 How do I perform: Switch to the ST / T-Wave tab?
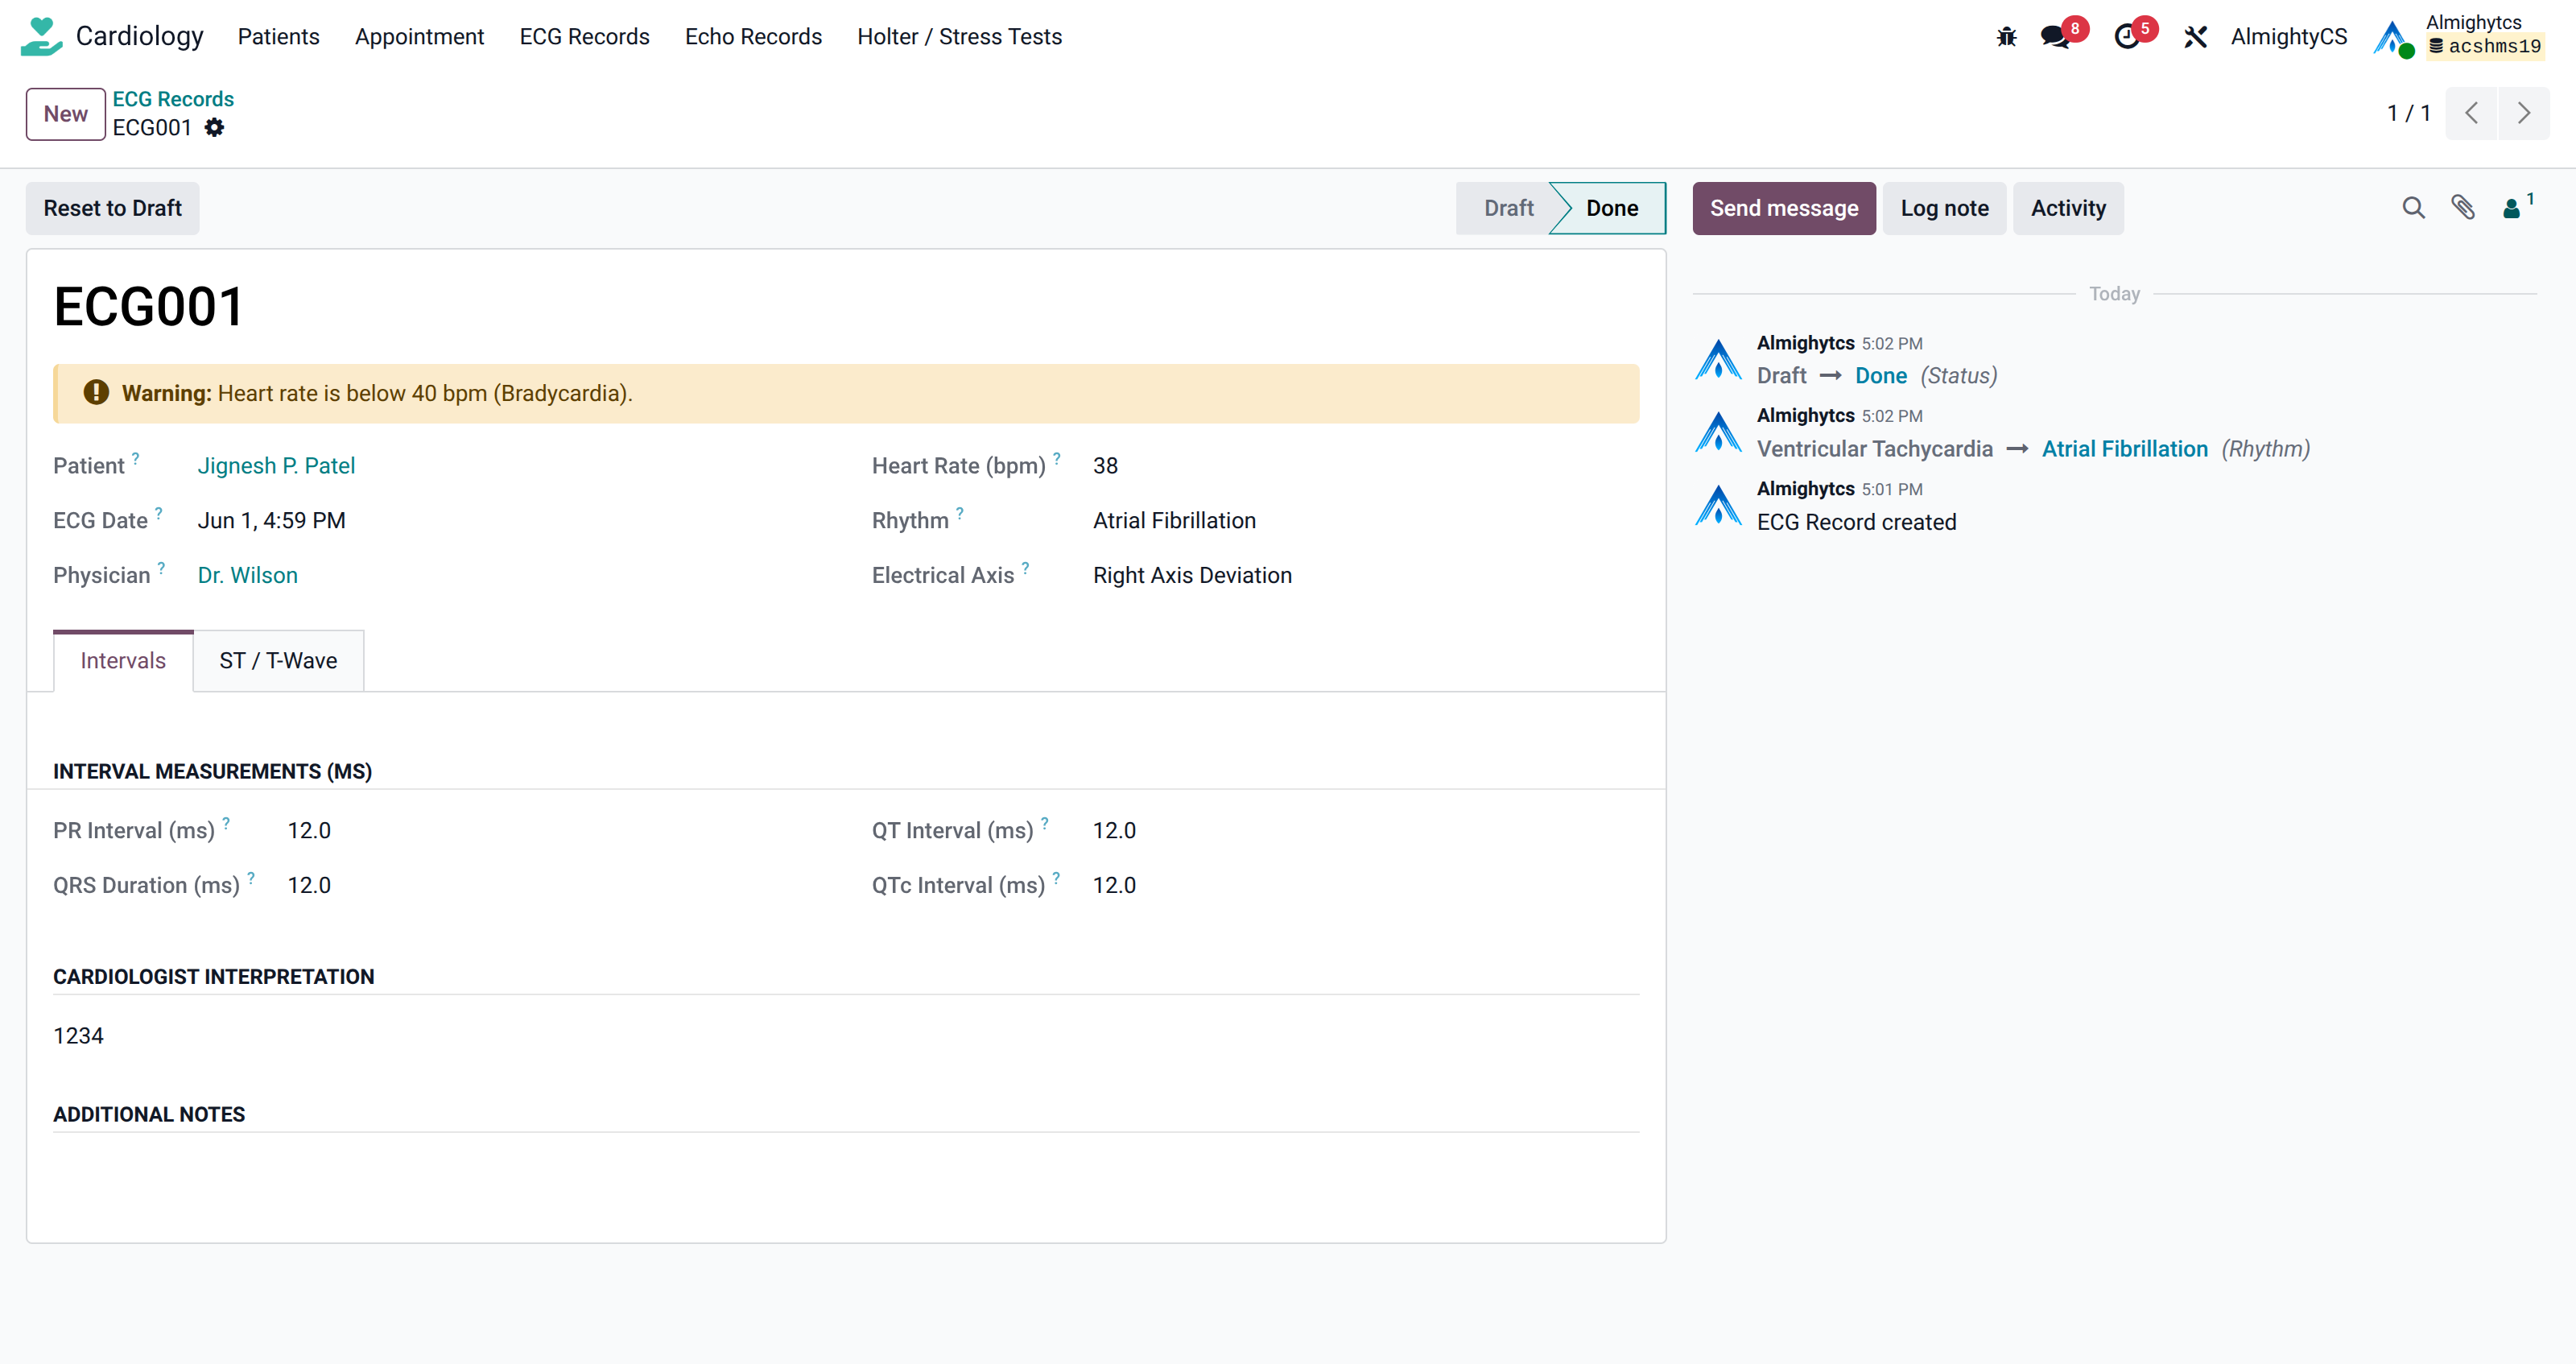[x=278, y=661]
